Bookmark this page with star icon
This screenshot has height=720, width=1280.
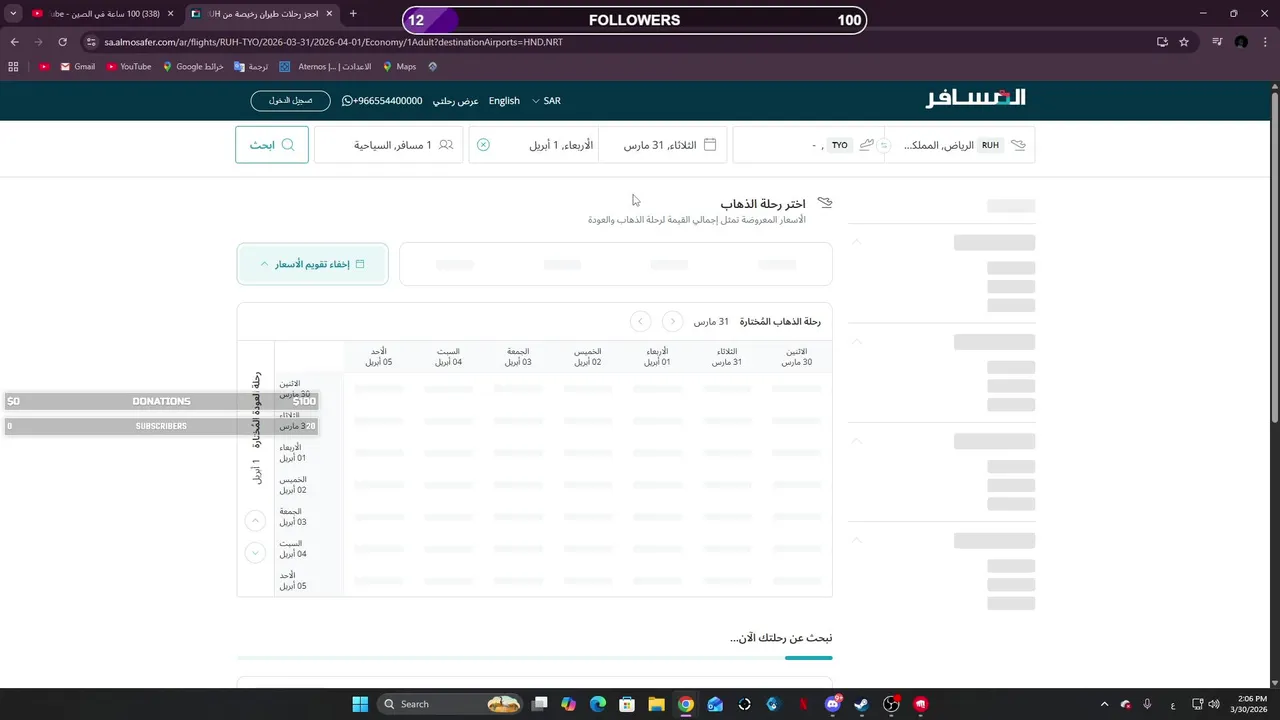[x=1184, y=42]
